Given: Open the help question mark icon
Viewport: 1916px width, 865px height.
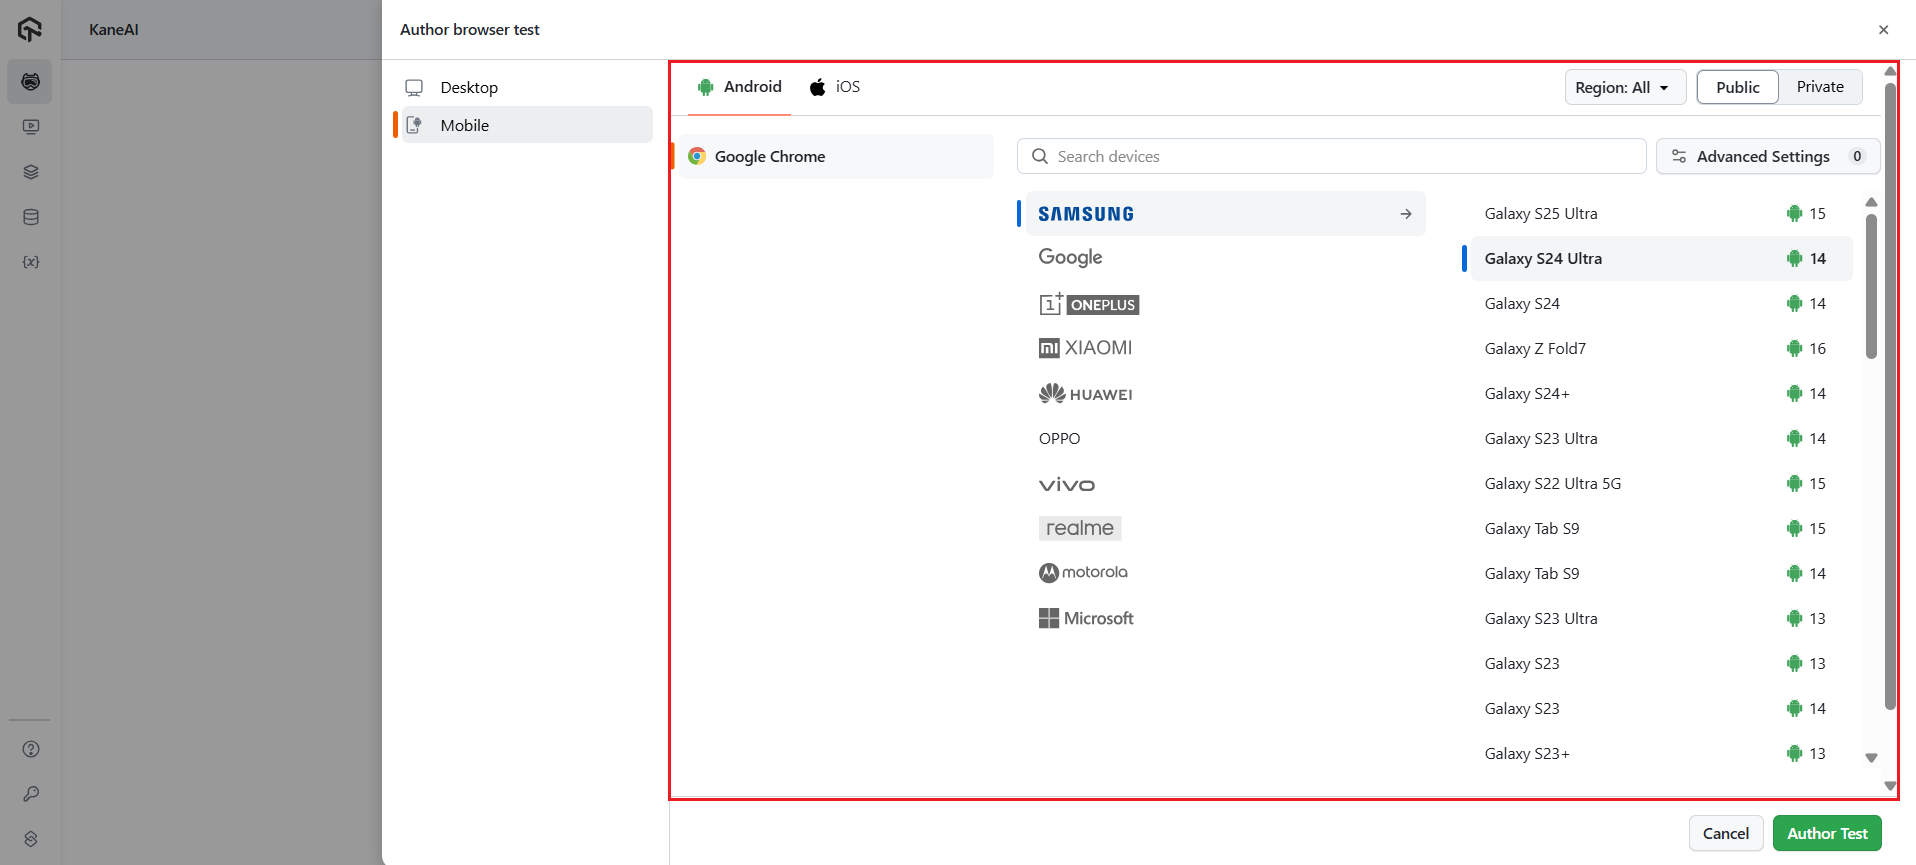Looking at the screenshot, I should click(31, 749).
